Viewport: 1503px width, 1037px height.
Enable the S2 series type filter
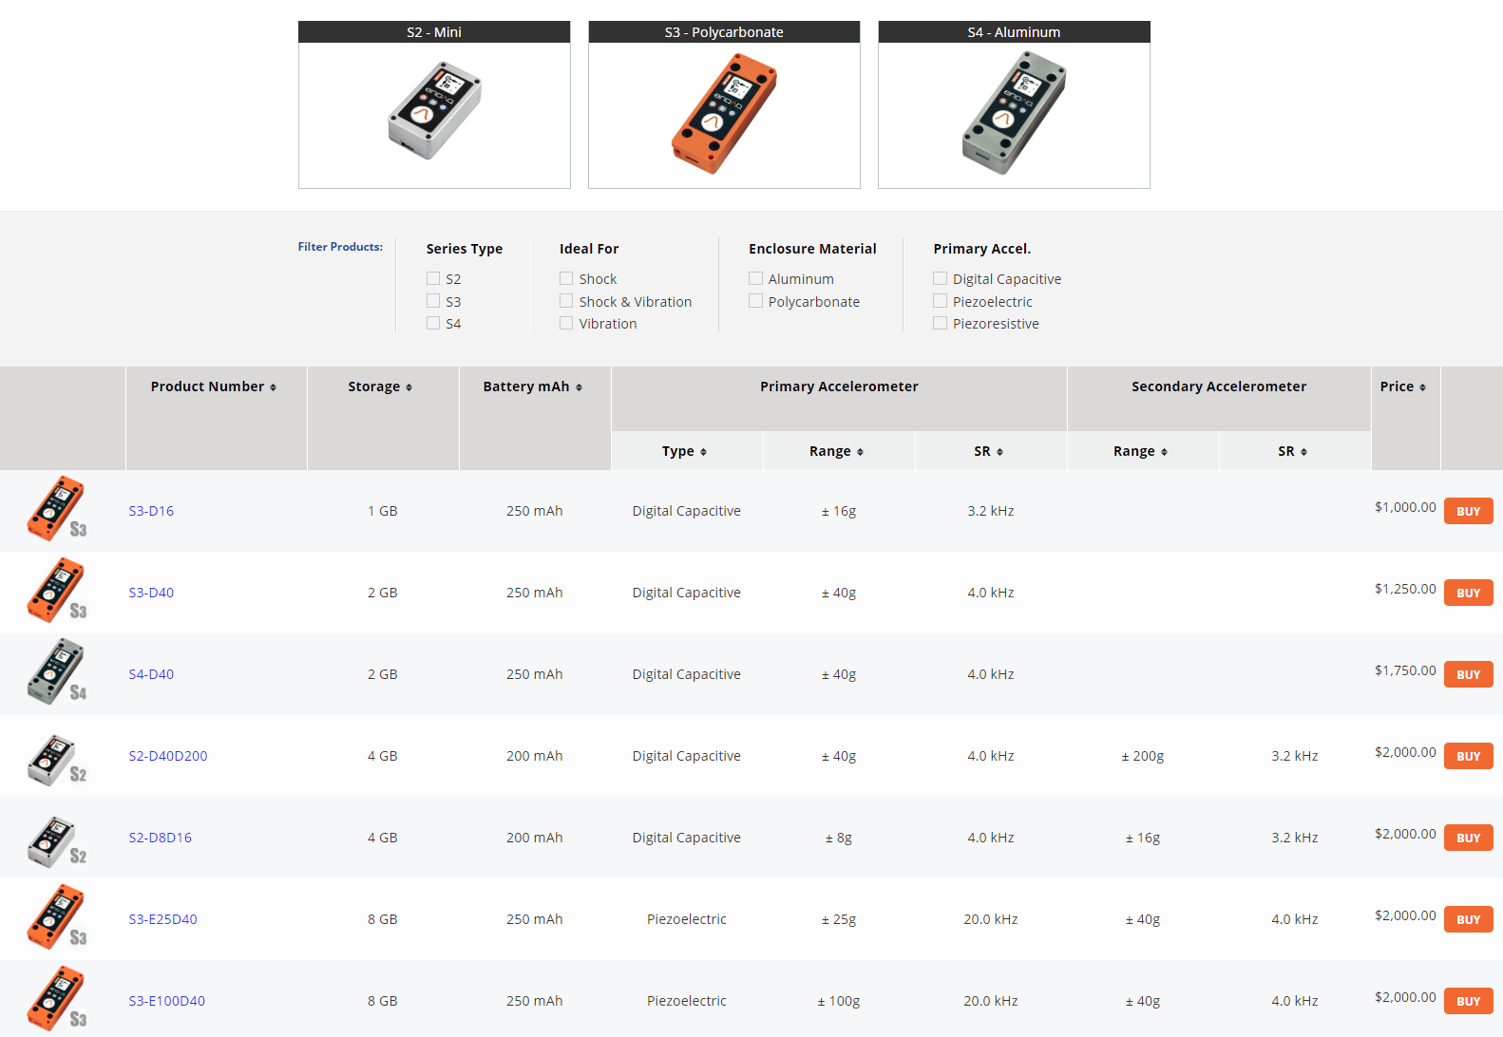pyautogui.click(x=433, y=278)
